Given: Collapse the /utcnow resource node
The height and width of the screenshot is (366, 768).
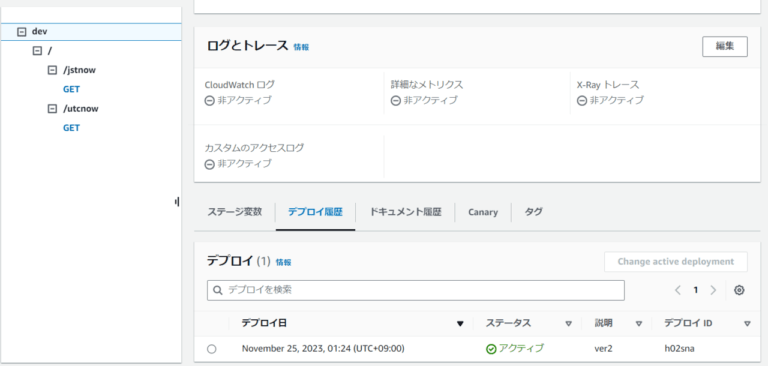Looking at the screenshot, I should [x=52, y=109].
